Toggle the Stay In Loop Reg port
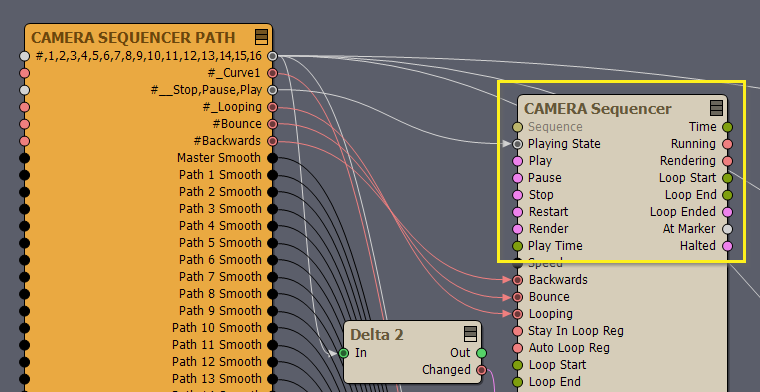 tap(518, 331)
